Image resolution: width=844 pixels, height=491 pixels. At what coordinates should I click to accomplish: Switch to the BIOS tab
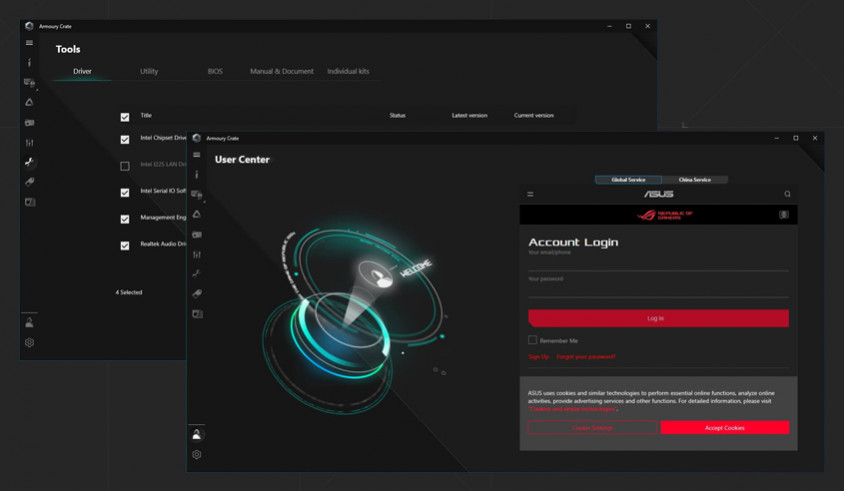coord(215,72)
